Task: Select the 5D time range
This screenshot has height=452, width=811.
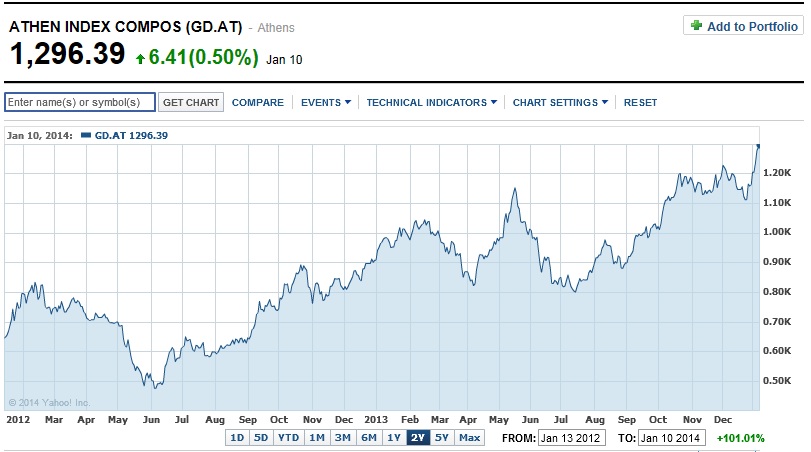Action: pyautogui.click(x=261, y=438)
